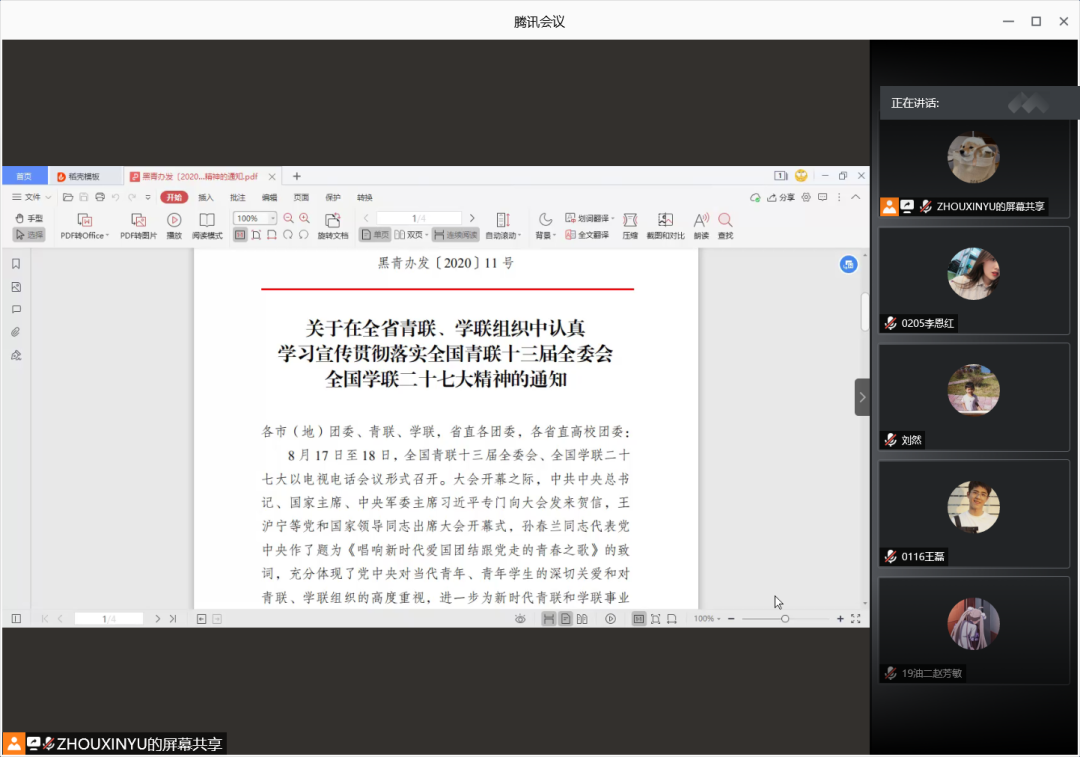Click the 朗读 read aloud icon

click(x=701, y=220)
